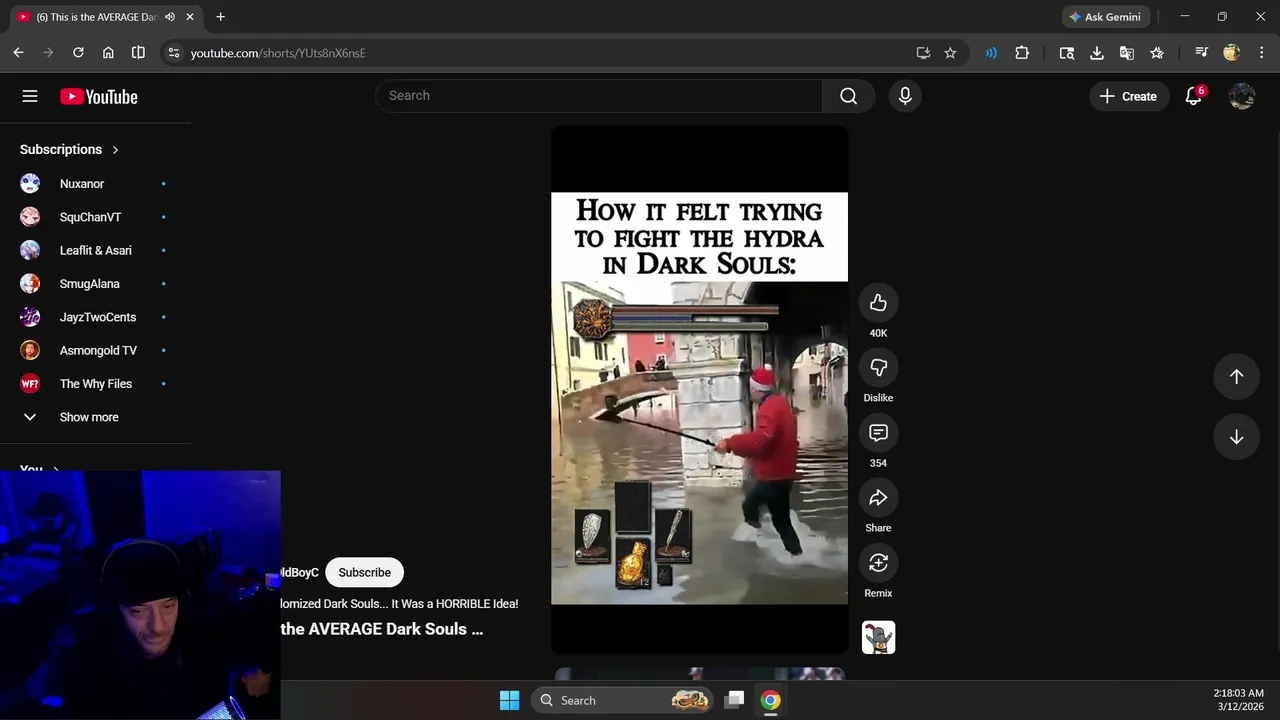Open the search-in-page extension icon

click(1067, 53)
